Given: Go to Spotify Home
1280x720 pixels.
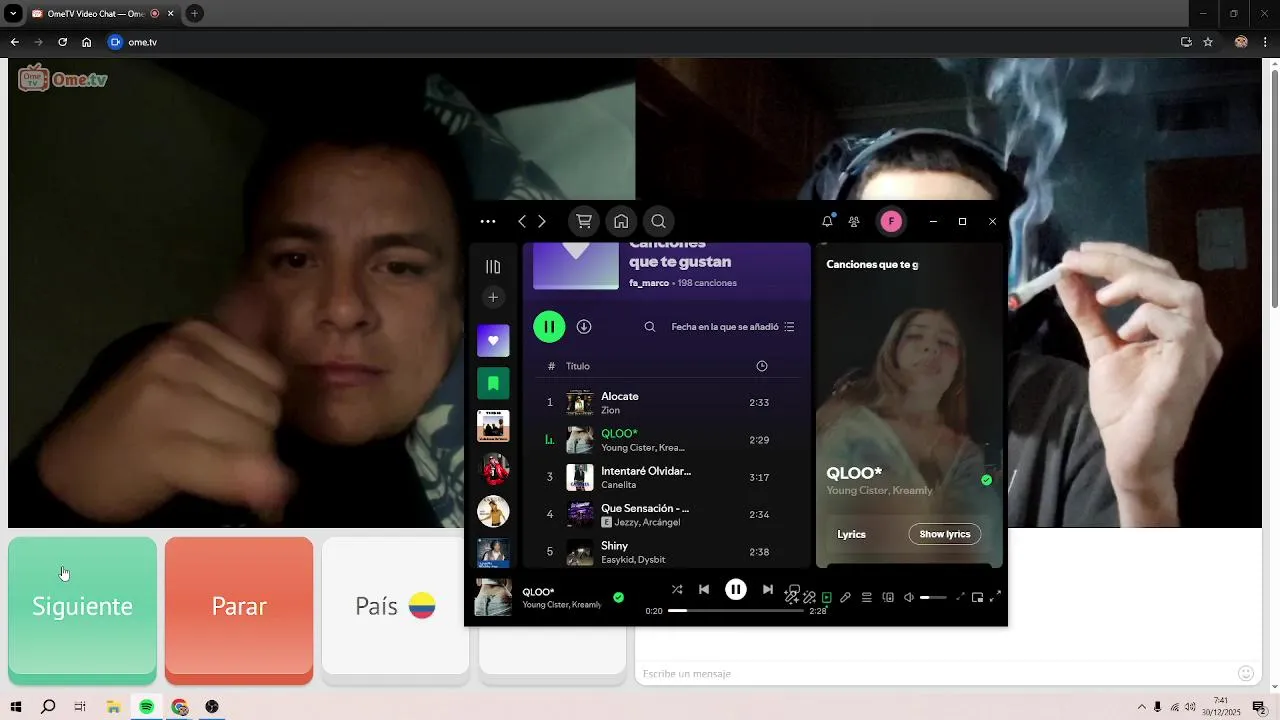Looking at the screenshot, I should tap(621, 222).
